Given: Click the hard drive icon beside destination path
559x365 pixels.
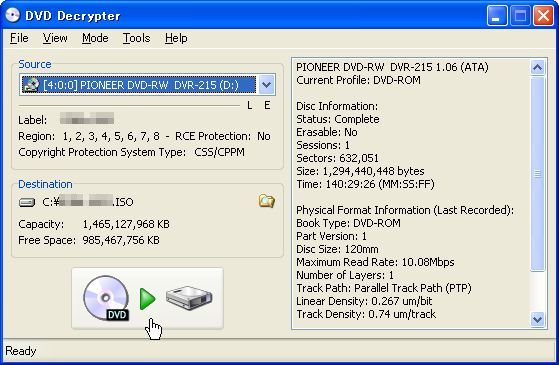Looking at the screenshot, I should 27,202.
